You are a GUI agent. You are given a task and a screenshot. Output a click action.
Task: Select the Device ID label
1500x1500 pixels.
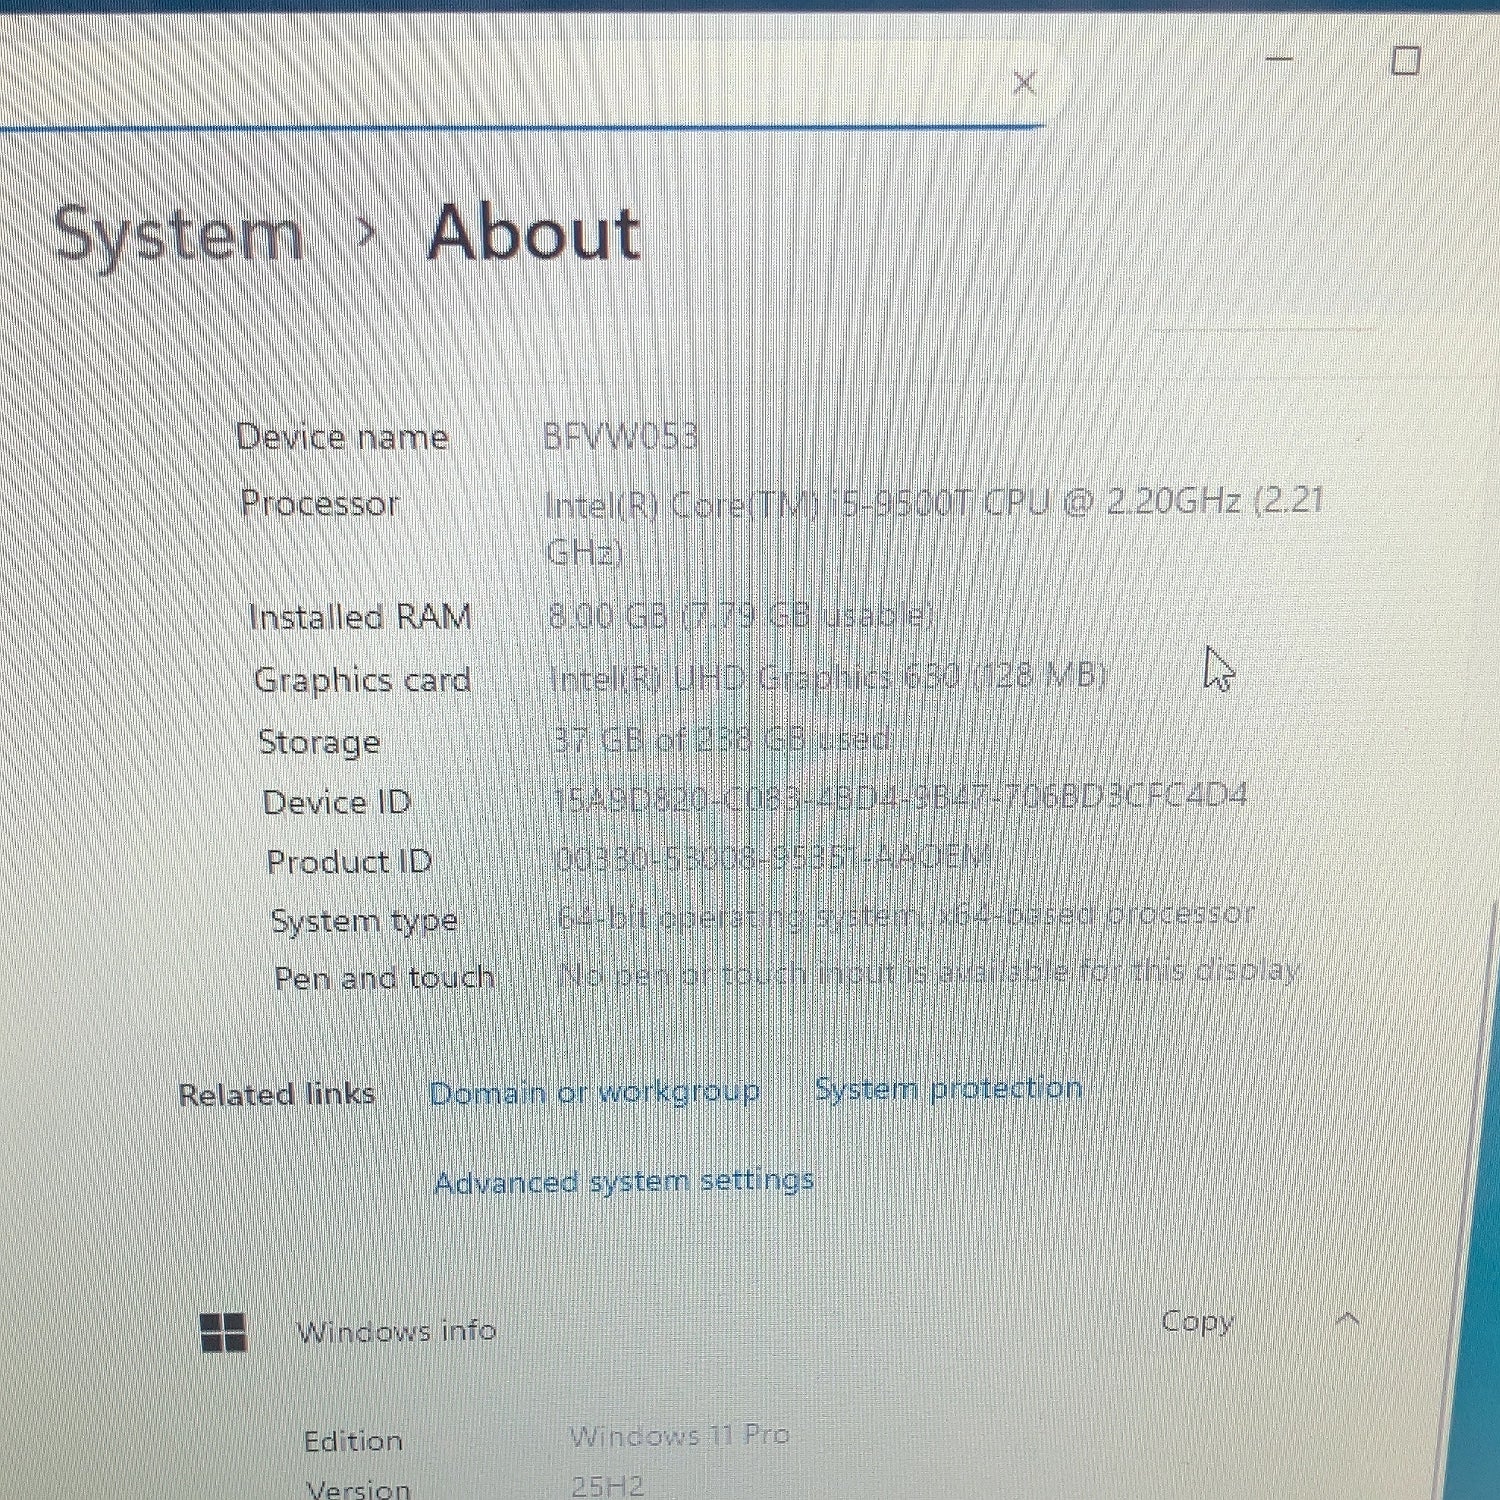[x=336, y=802]
